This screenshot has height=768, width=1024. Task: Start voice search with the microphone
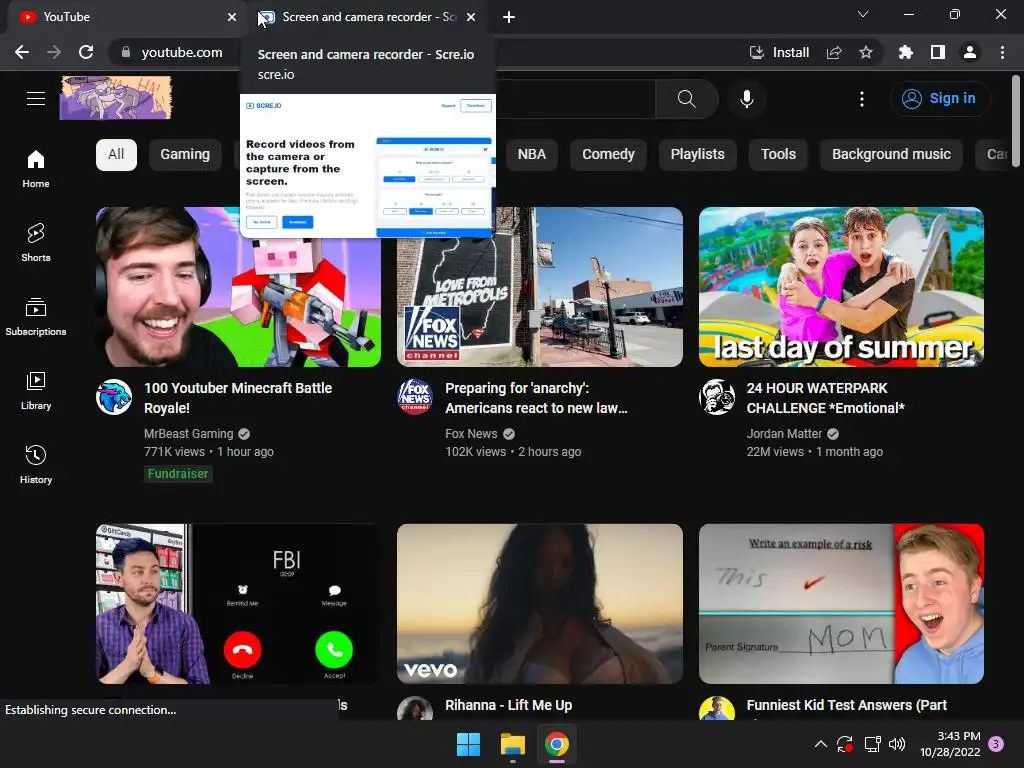pos(747,99)
